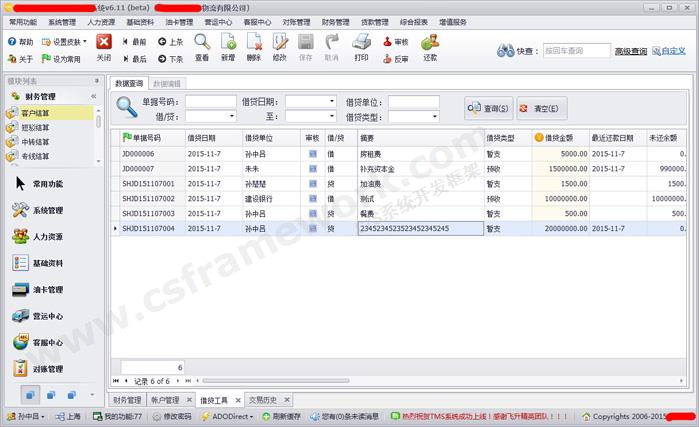Image resolution: width=699 pixels, height=427 pixels.
Task: Toggle the 审核 checkbox for row SHJD151107002
Action: click(312, 199)
